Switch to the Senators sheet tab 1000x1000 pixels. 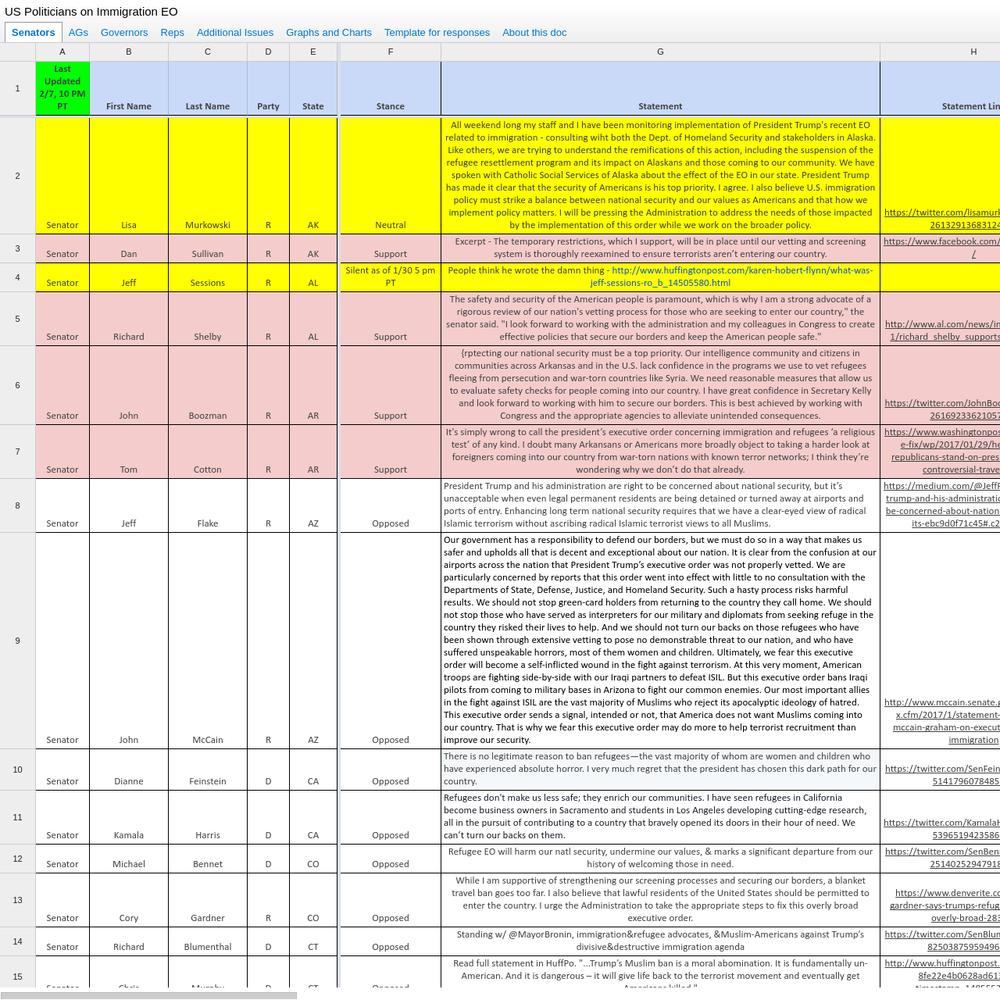click(33, 33)
